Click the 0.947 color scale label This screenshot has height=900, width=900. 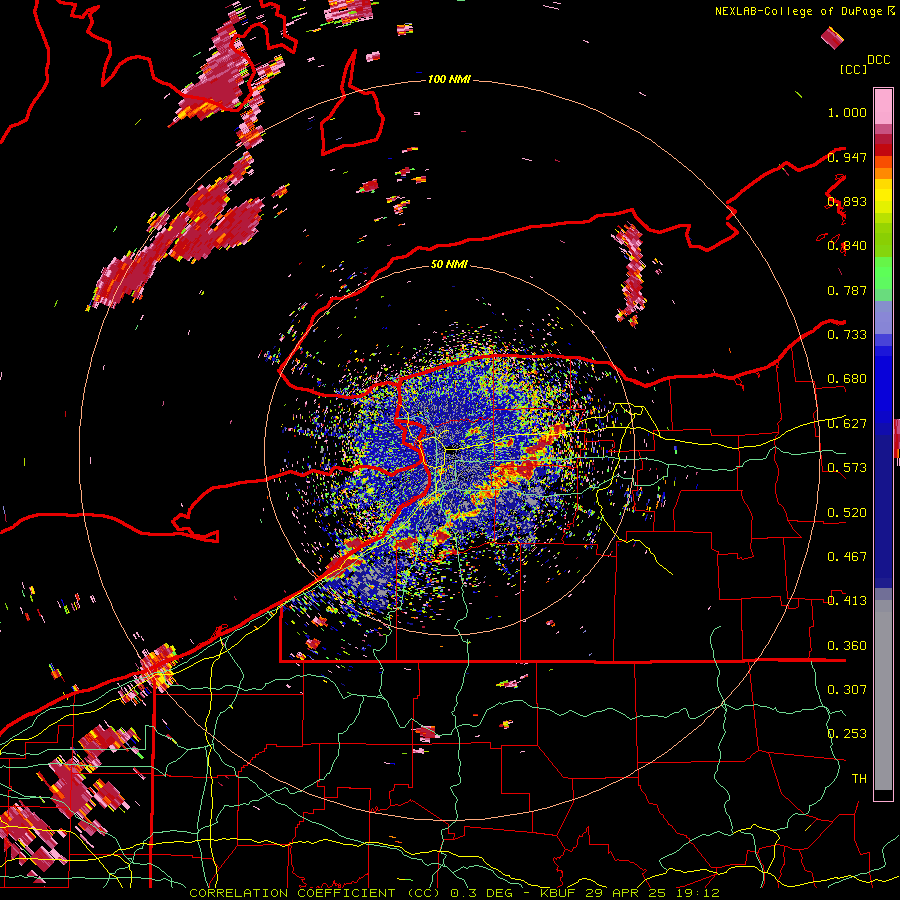coord(847,157)
